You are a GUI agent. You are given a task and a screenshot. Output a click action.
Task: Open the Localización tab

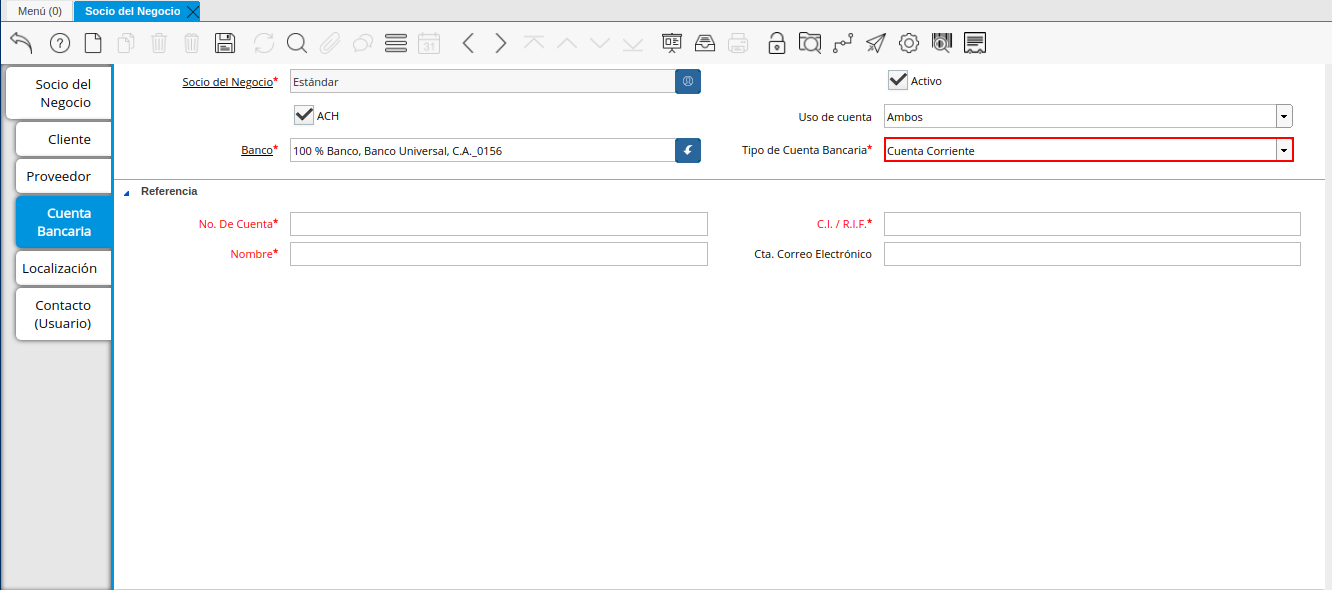point(60,268)
